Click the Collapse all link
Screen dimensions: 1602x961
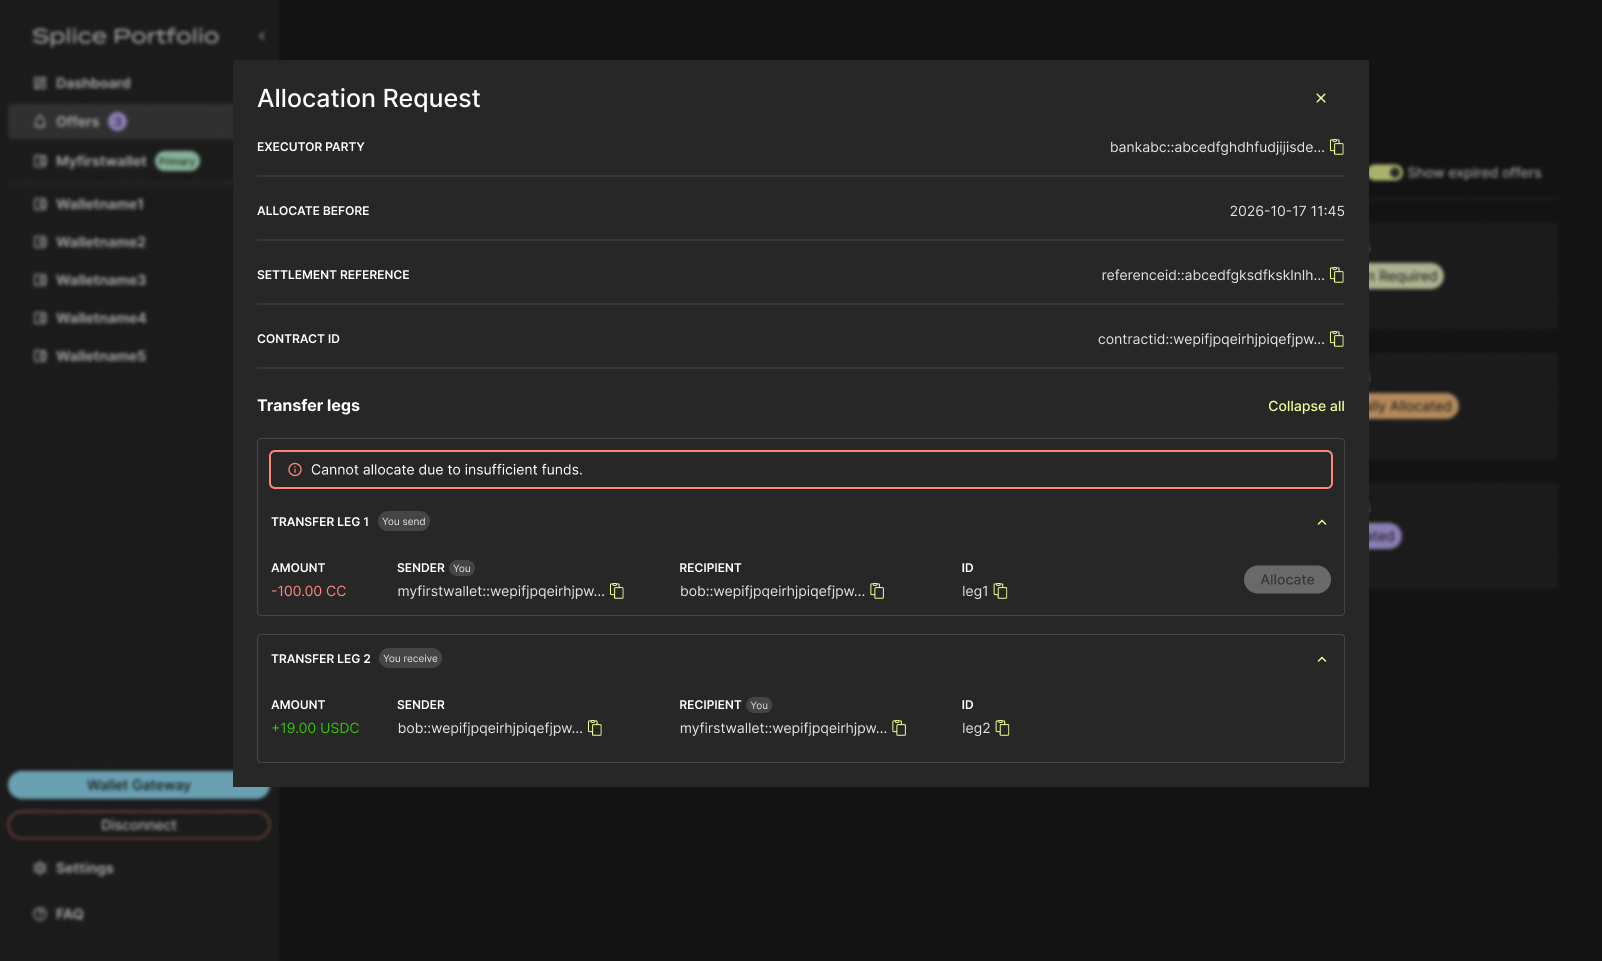(1306, 406)
